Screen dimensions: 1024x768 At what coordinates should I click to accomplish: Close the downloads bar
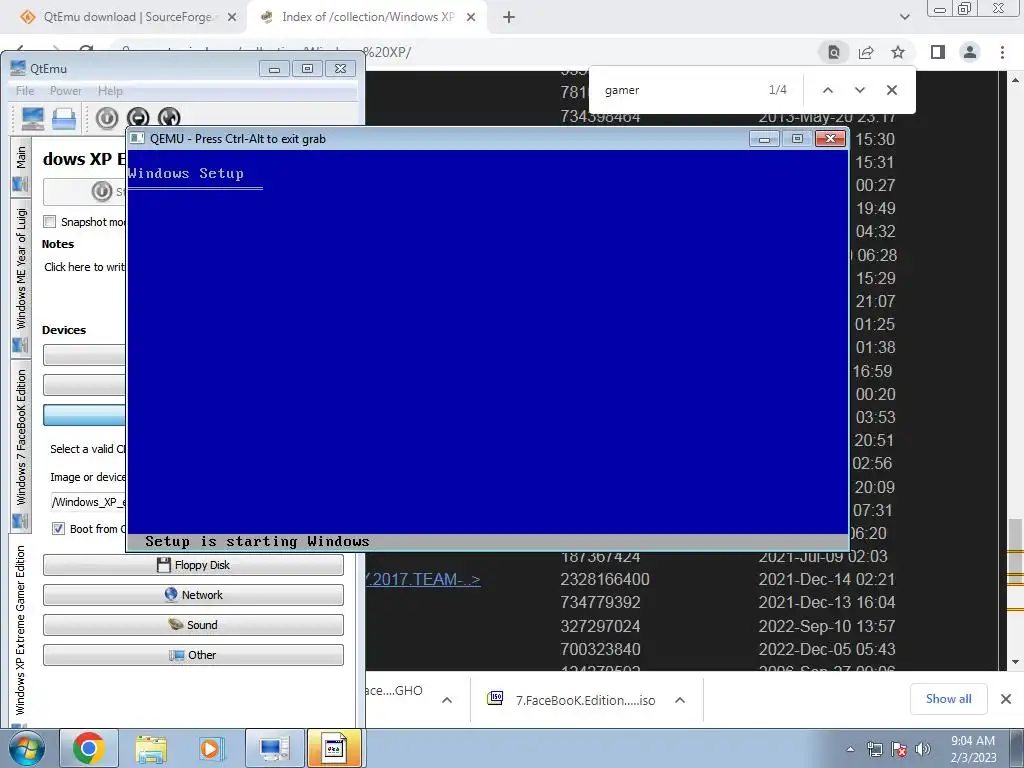1006,699
